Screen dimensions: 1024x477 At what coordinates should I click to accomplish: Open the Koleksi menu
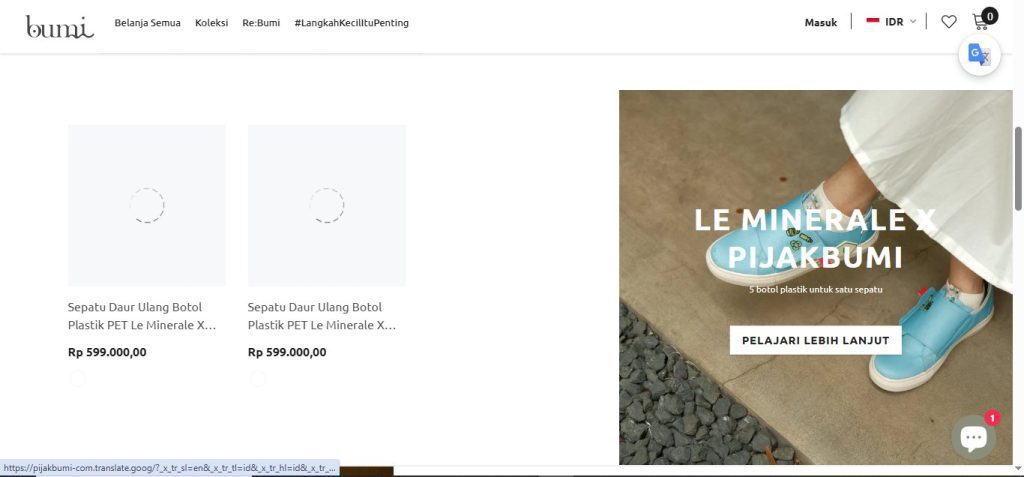[212, 23]
